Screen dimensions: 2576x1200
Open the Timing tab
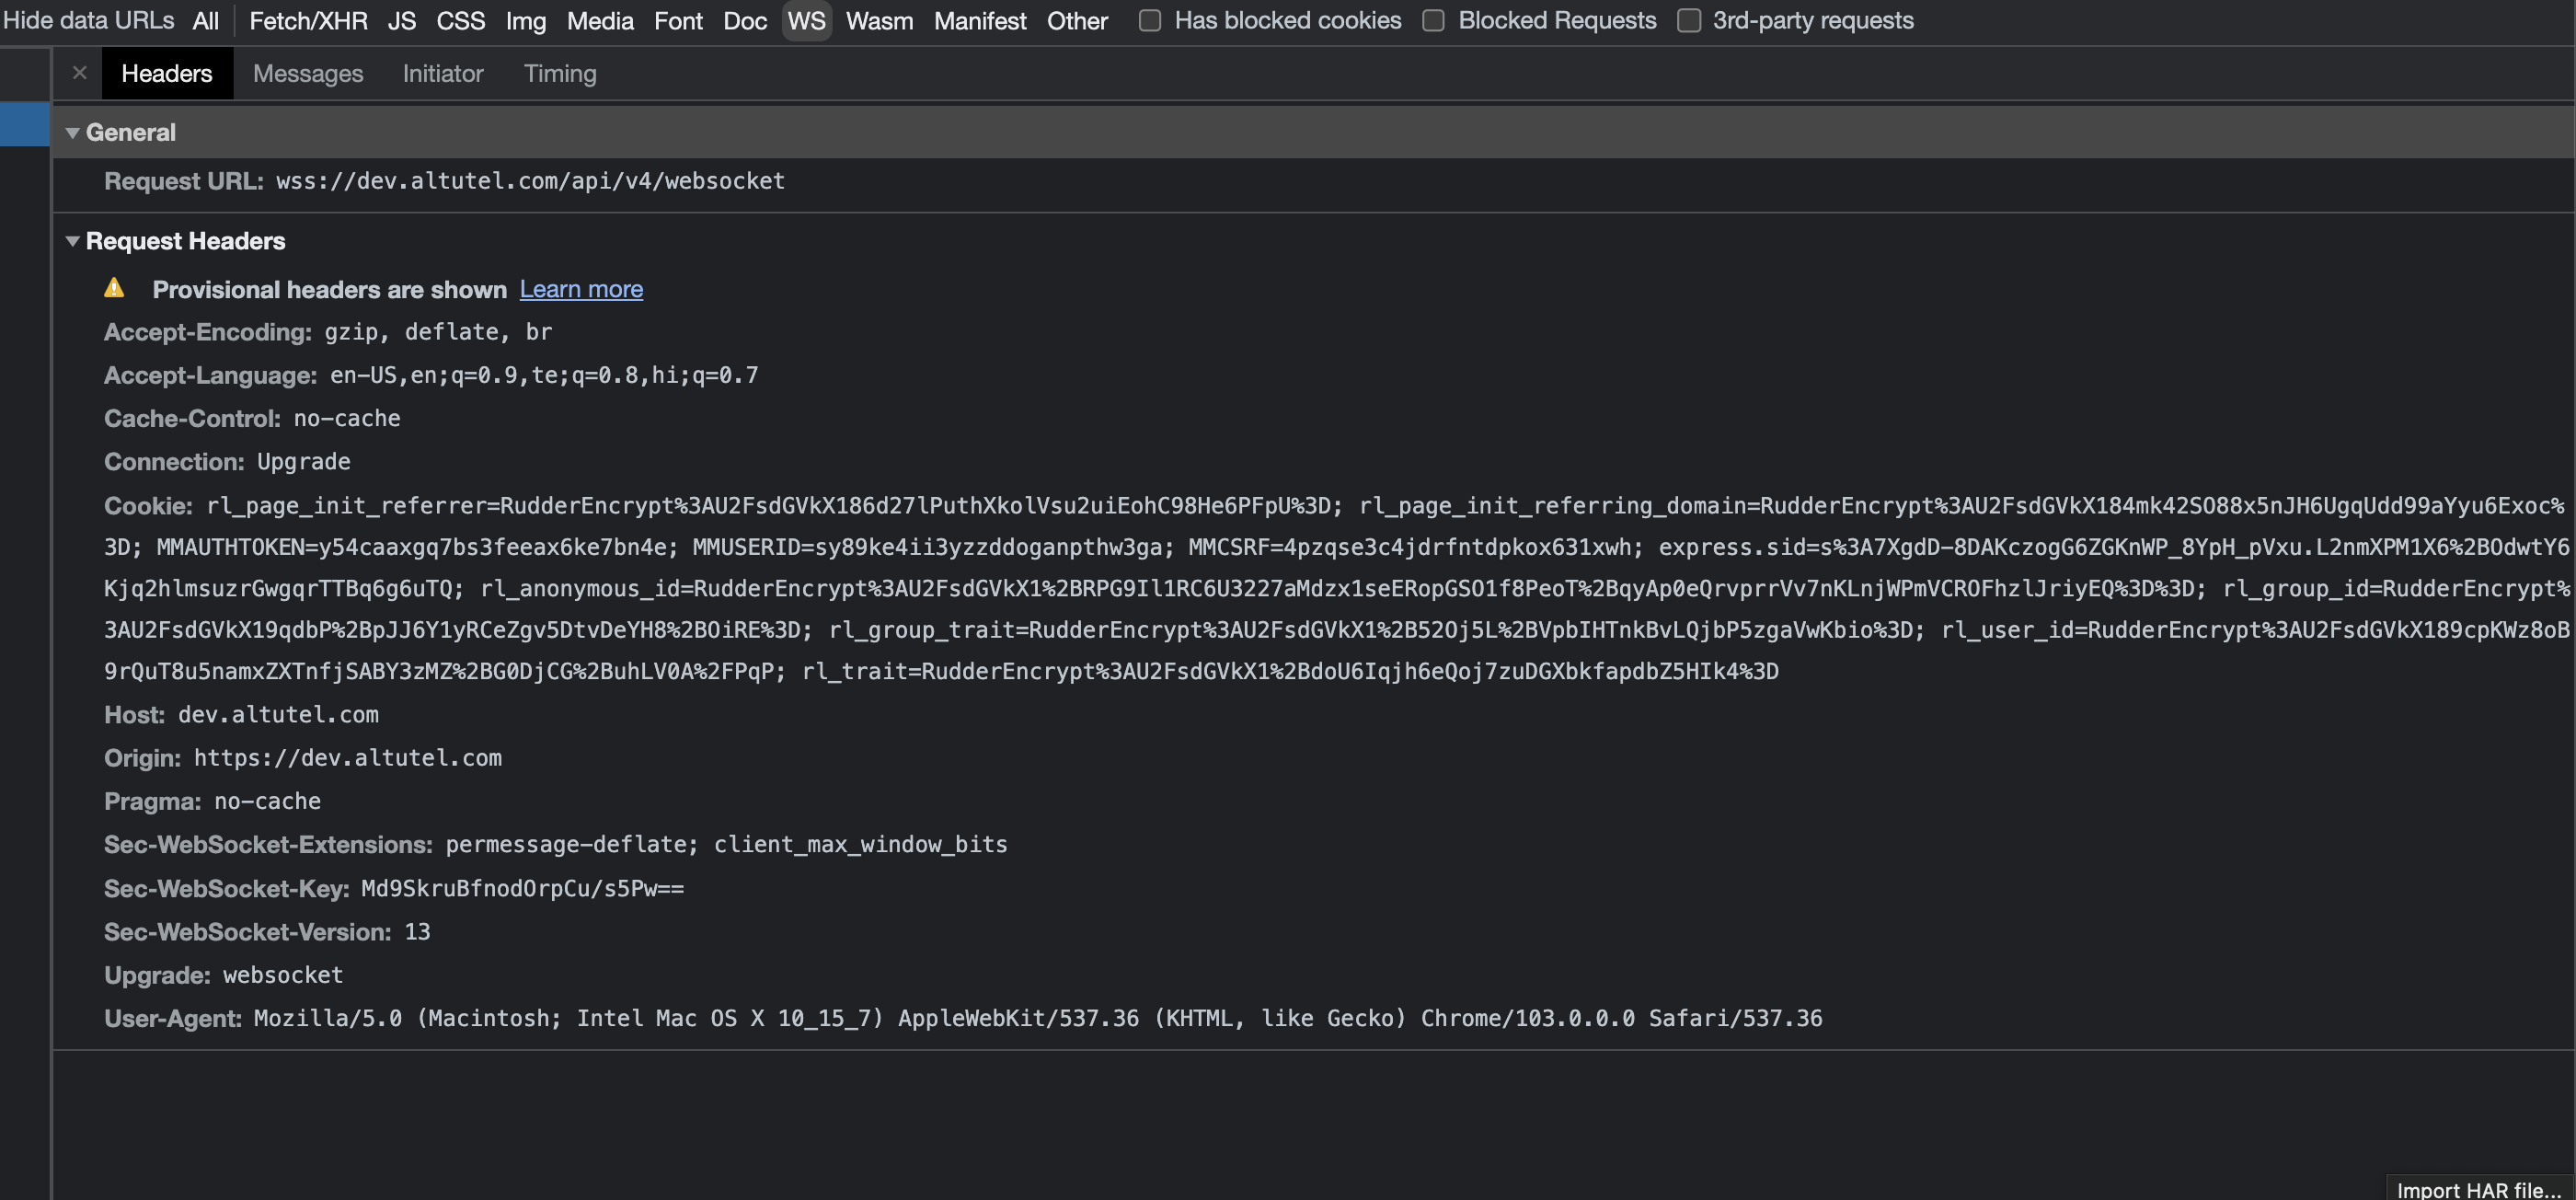[560, 73]
